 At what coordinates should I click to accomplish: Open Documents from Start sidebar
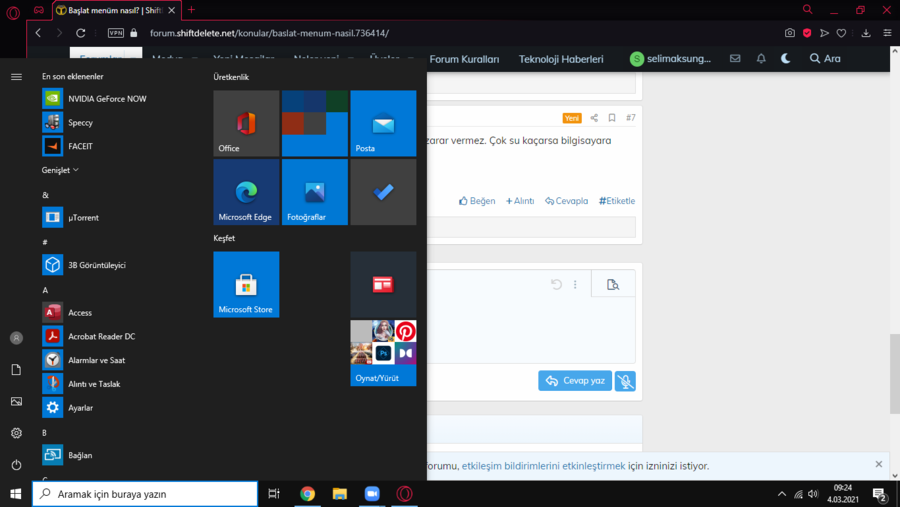click(x=16, y=370)
